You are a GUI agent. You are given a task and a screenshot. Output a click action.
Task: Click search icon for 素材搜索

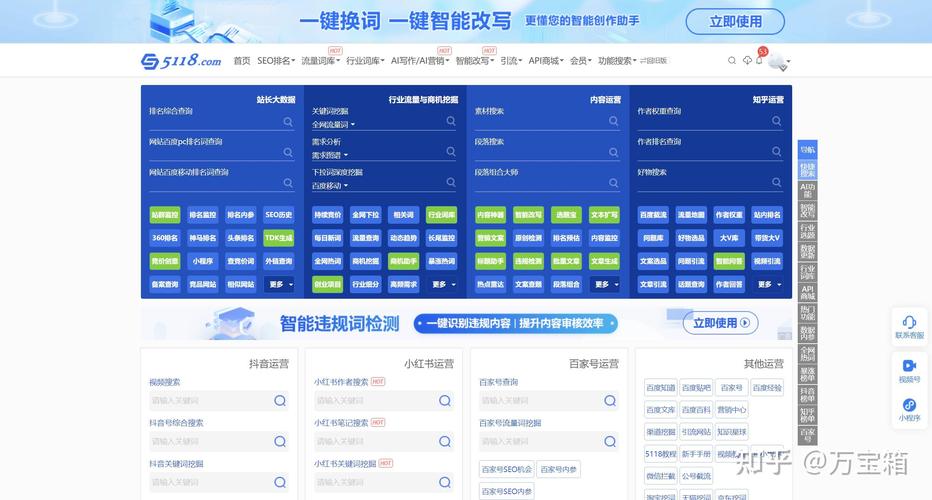coord(613,121)
